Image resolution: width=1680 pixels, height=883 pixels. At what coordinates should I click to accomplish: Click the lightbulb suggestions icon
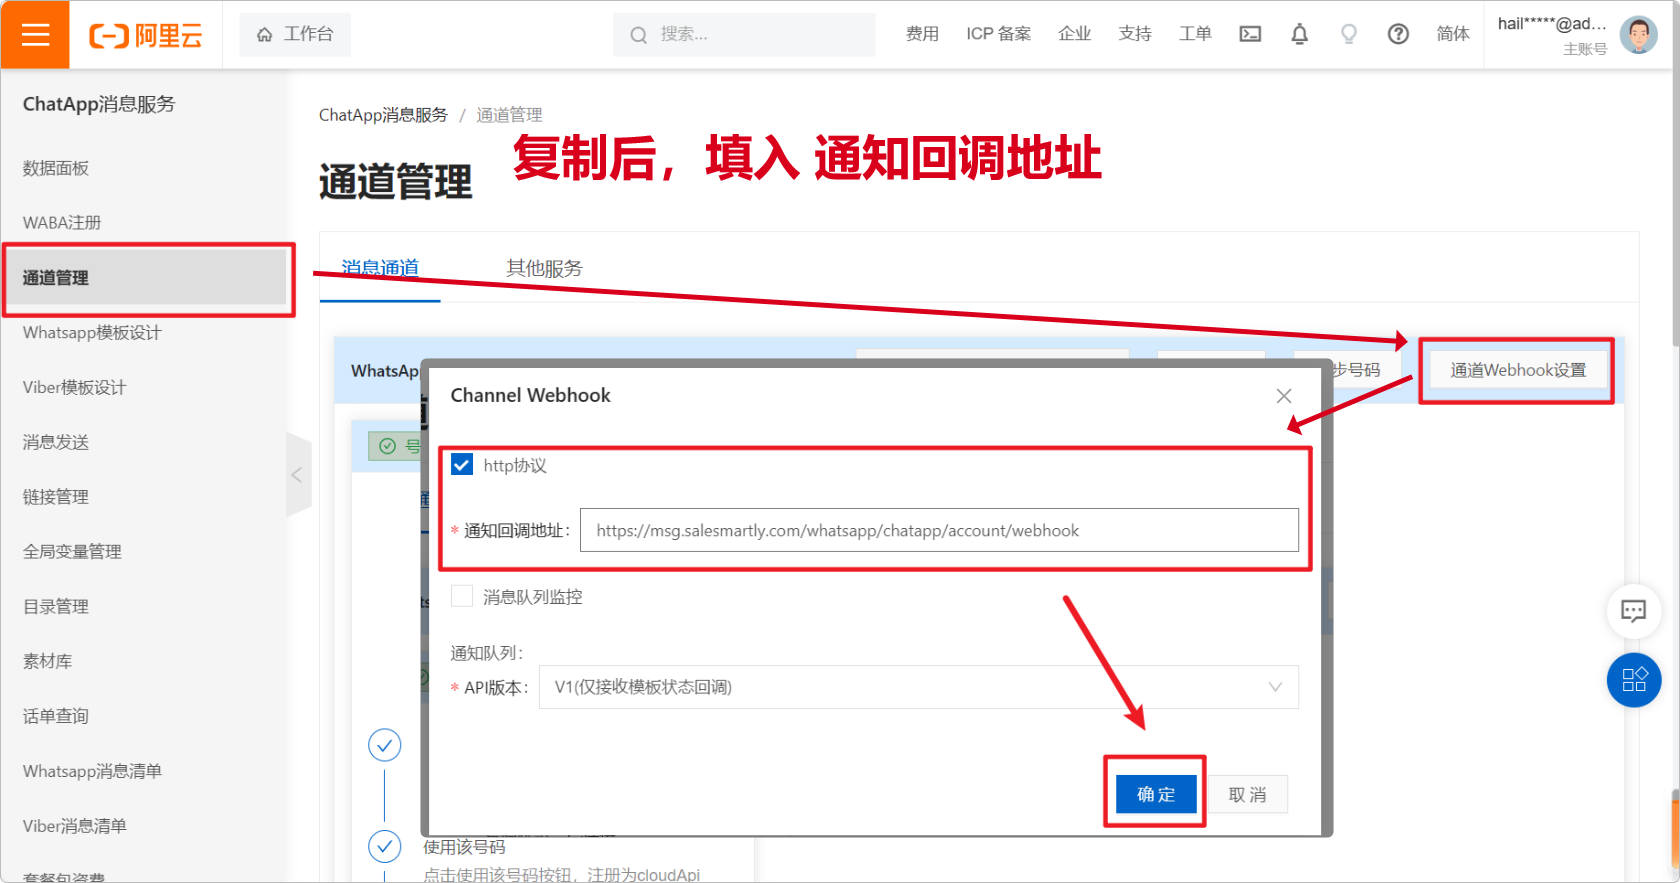(x=1348, y=34)
